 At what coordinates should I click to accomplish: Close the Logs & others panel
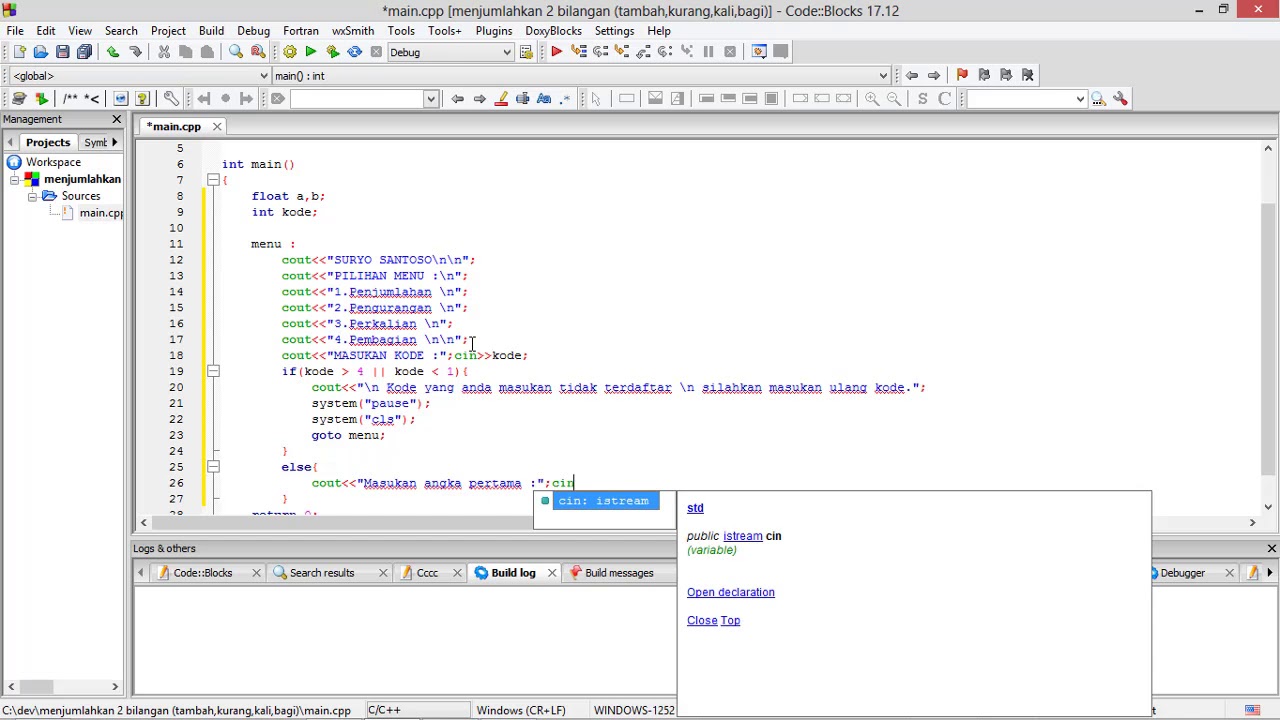(1271, 548)
